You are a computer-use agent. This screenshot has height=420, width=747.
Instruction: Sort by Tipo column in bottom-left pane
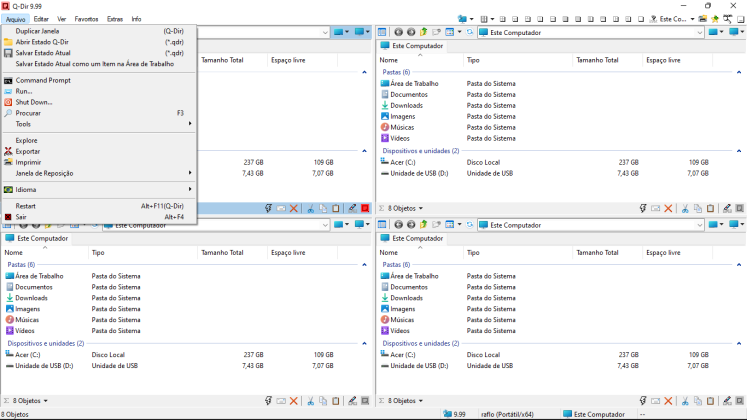click(x=143, y=253)
